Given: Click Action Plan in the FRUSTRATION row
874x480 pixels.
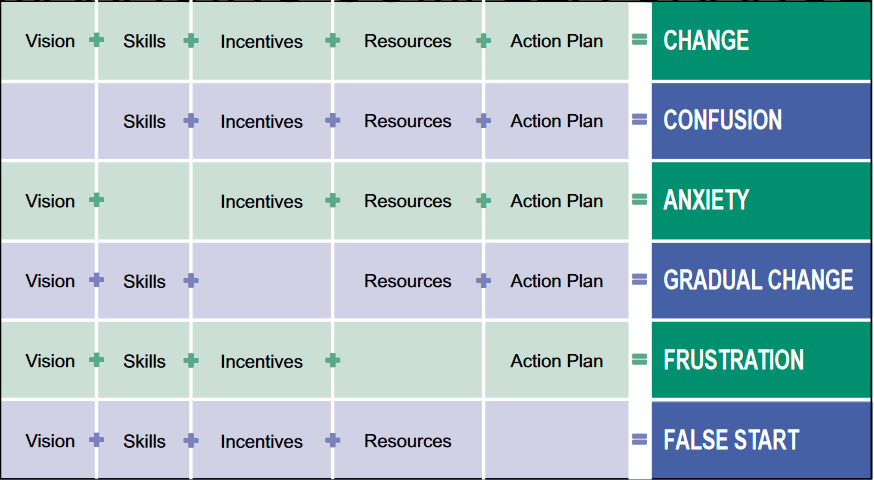Looking at the screenshot, I should coord(556,361).
